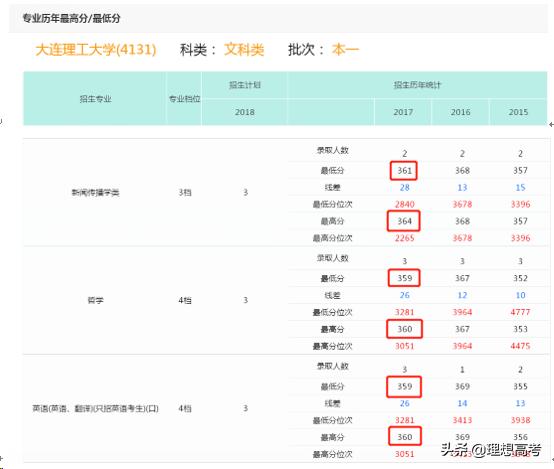Click the 招生历年统计 column header
554x469 pixels.
tap(417, 85)
